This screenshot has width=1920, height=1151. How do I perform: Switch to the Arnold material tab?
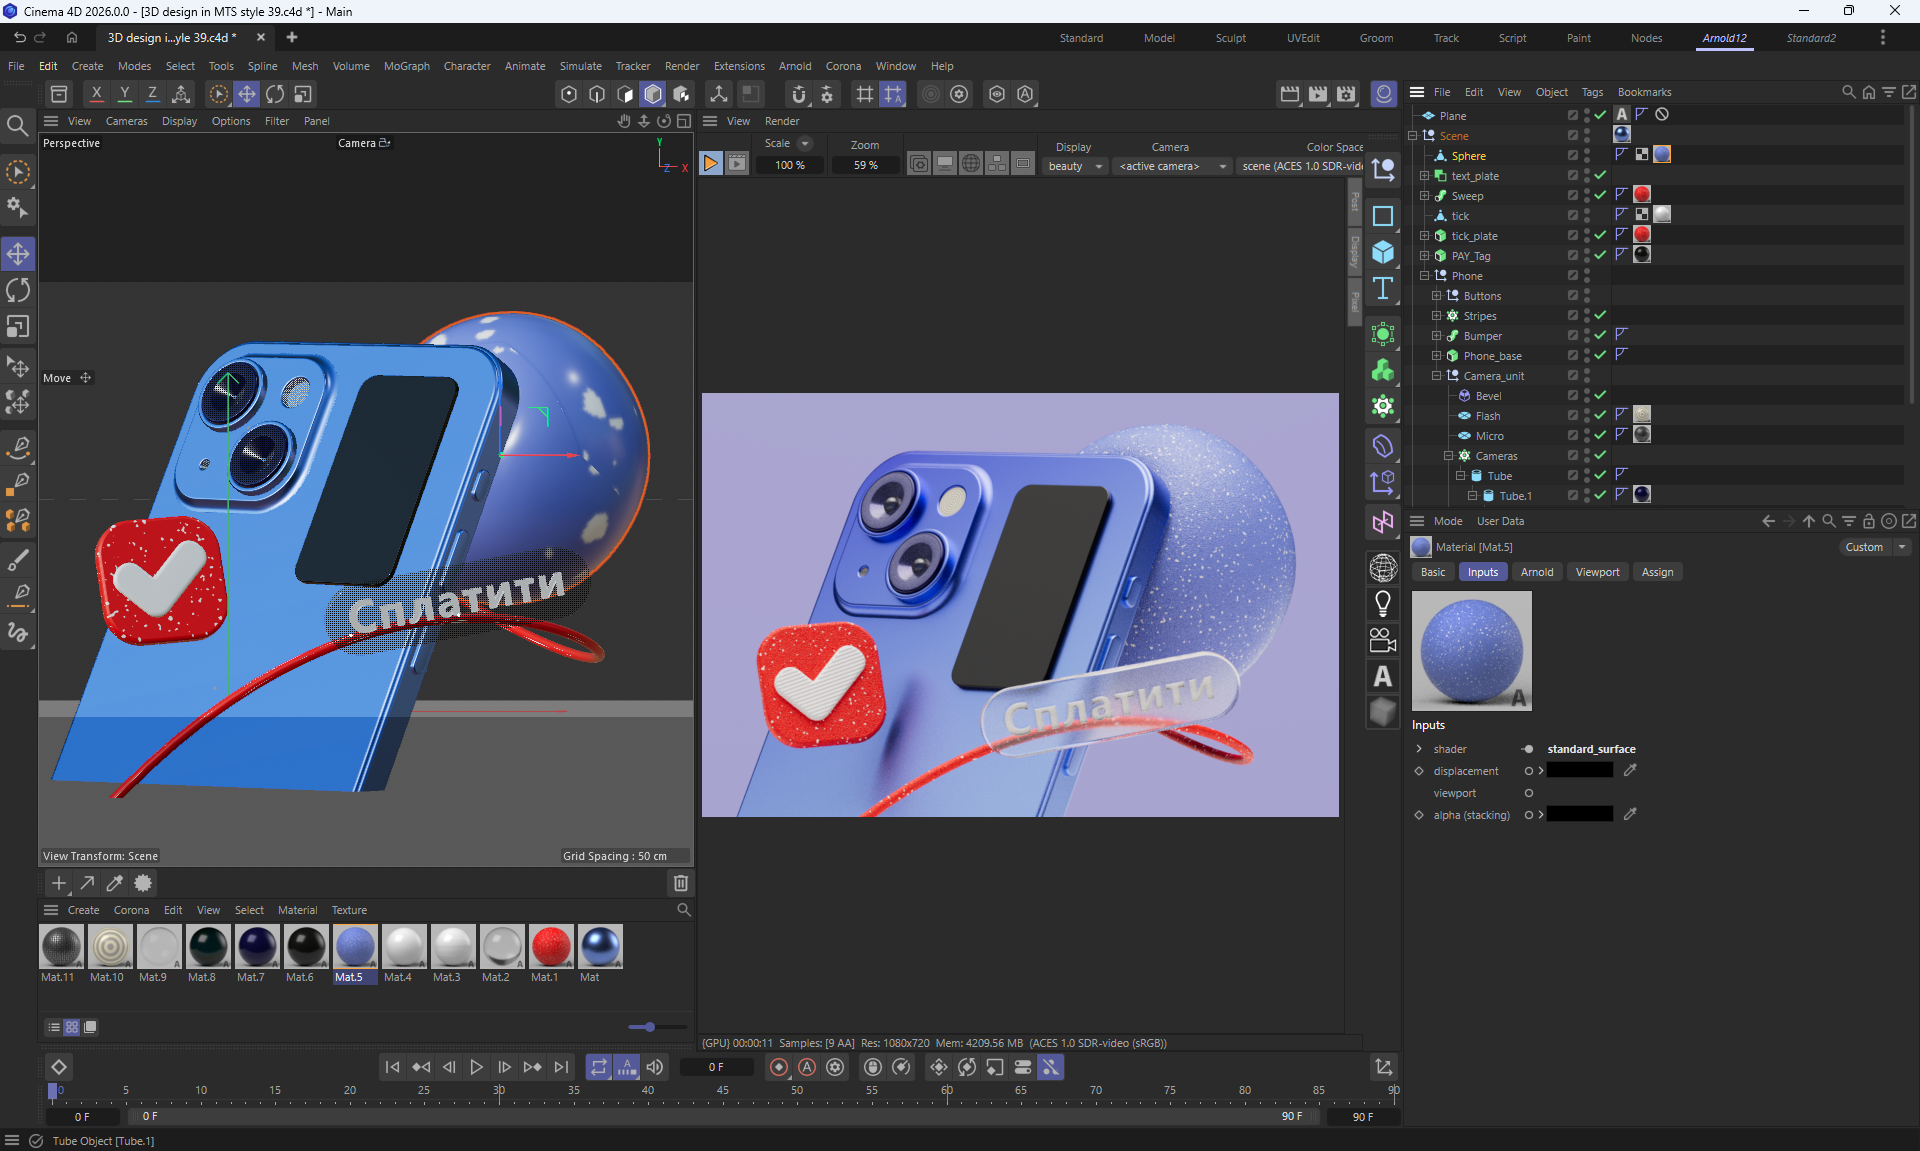pyautogui.click(x=1536, y=572)
